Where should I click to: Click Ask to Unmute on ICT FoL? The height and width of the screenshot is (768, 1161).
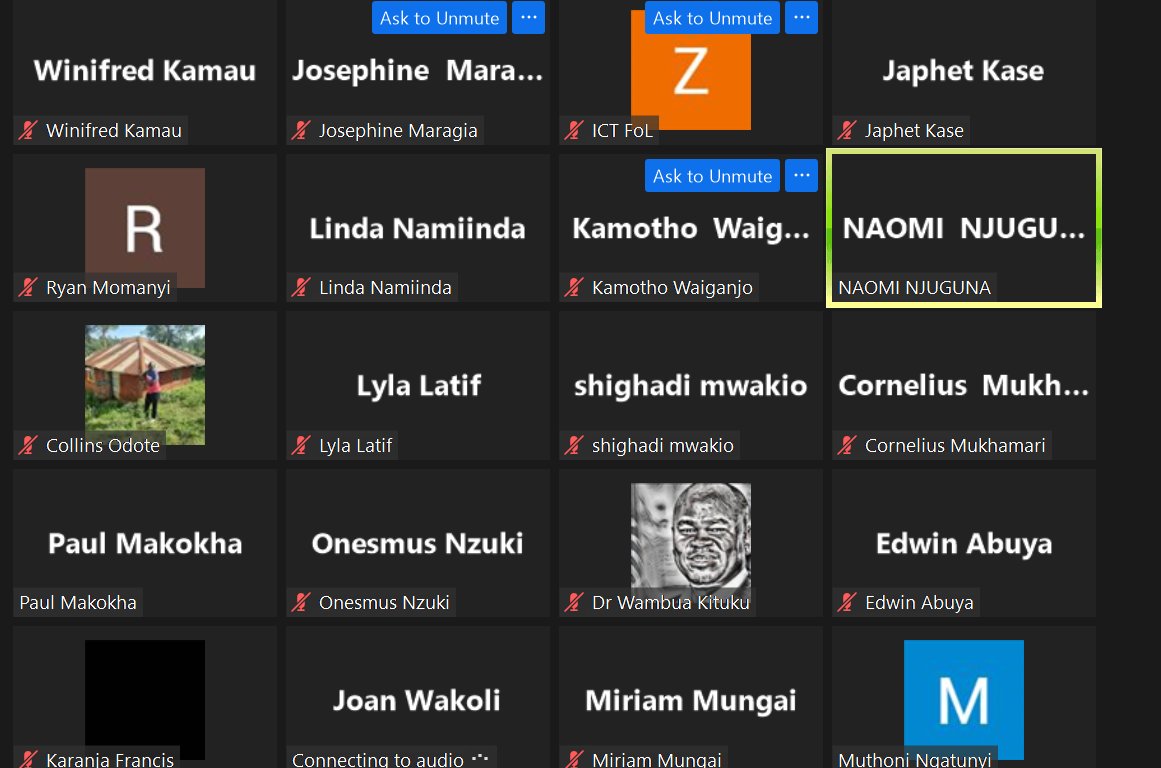pyautogui.click(x=712, y=18)
